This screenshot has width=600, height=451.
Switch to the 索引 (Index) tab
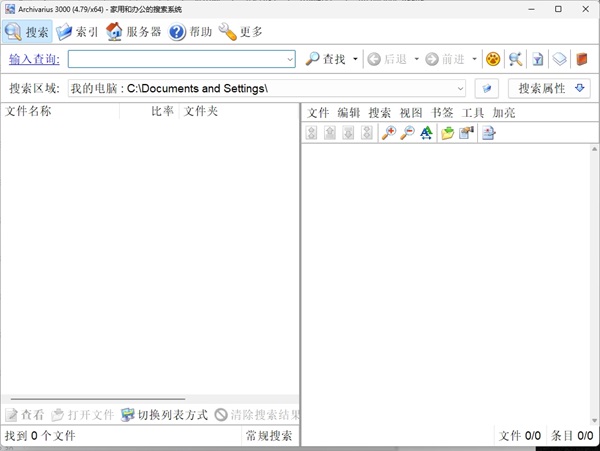coord(78,32)
